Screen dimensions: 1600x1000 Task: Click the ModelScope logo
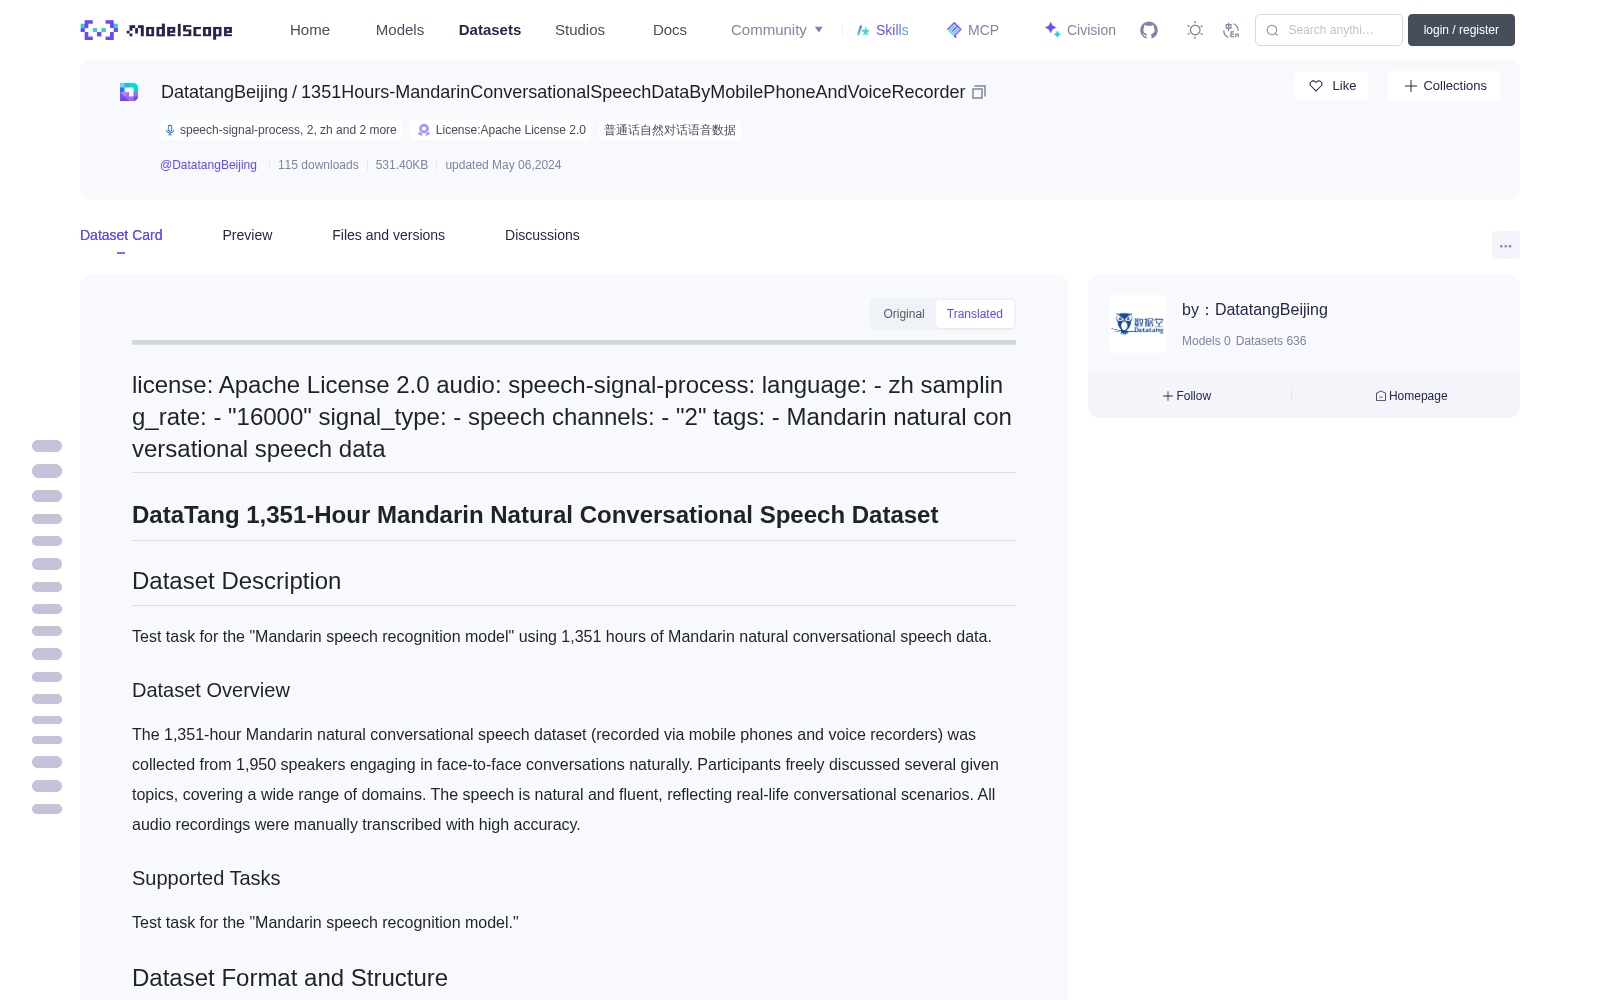[156, 30]
